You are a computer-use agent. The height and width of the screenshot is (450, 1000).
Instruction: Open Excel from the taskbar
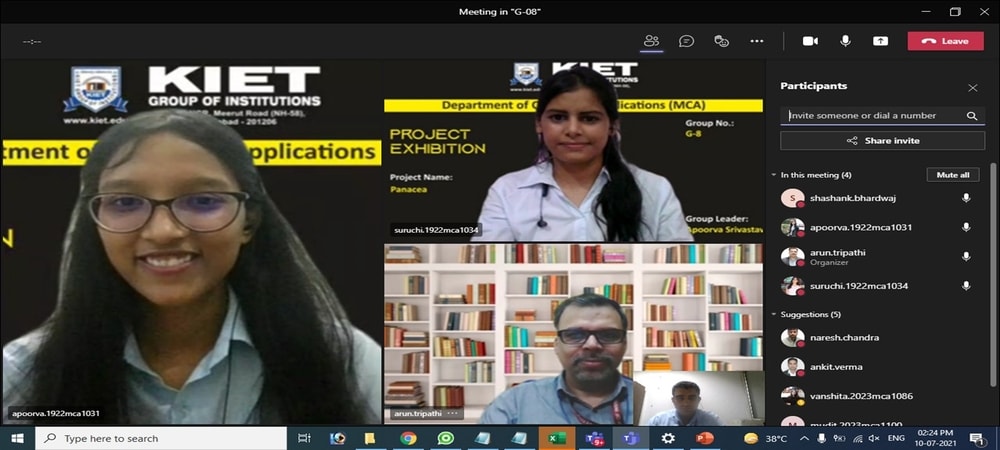point(555,438)
